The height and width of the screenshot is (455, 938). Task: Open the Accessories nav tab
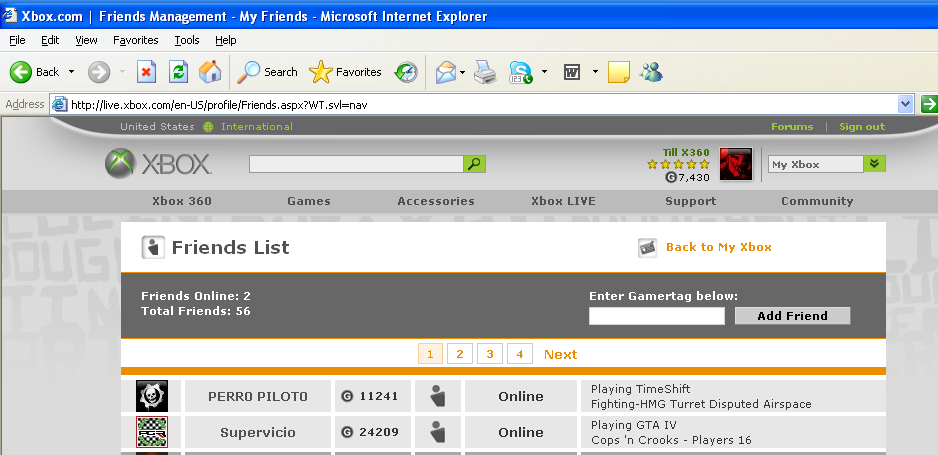point(436,201)
